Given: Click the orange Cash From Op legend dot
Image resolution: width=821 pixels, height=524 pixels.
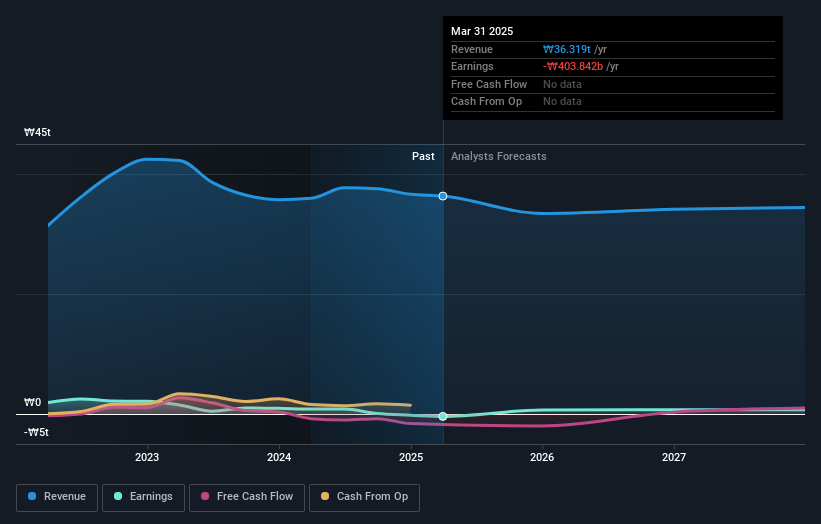Looking at the screenshot, I should pos(325,496).
